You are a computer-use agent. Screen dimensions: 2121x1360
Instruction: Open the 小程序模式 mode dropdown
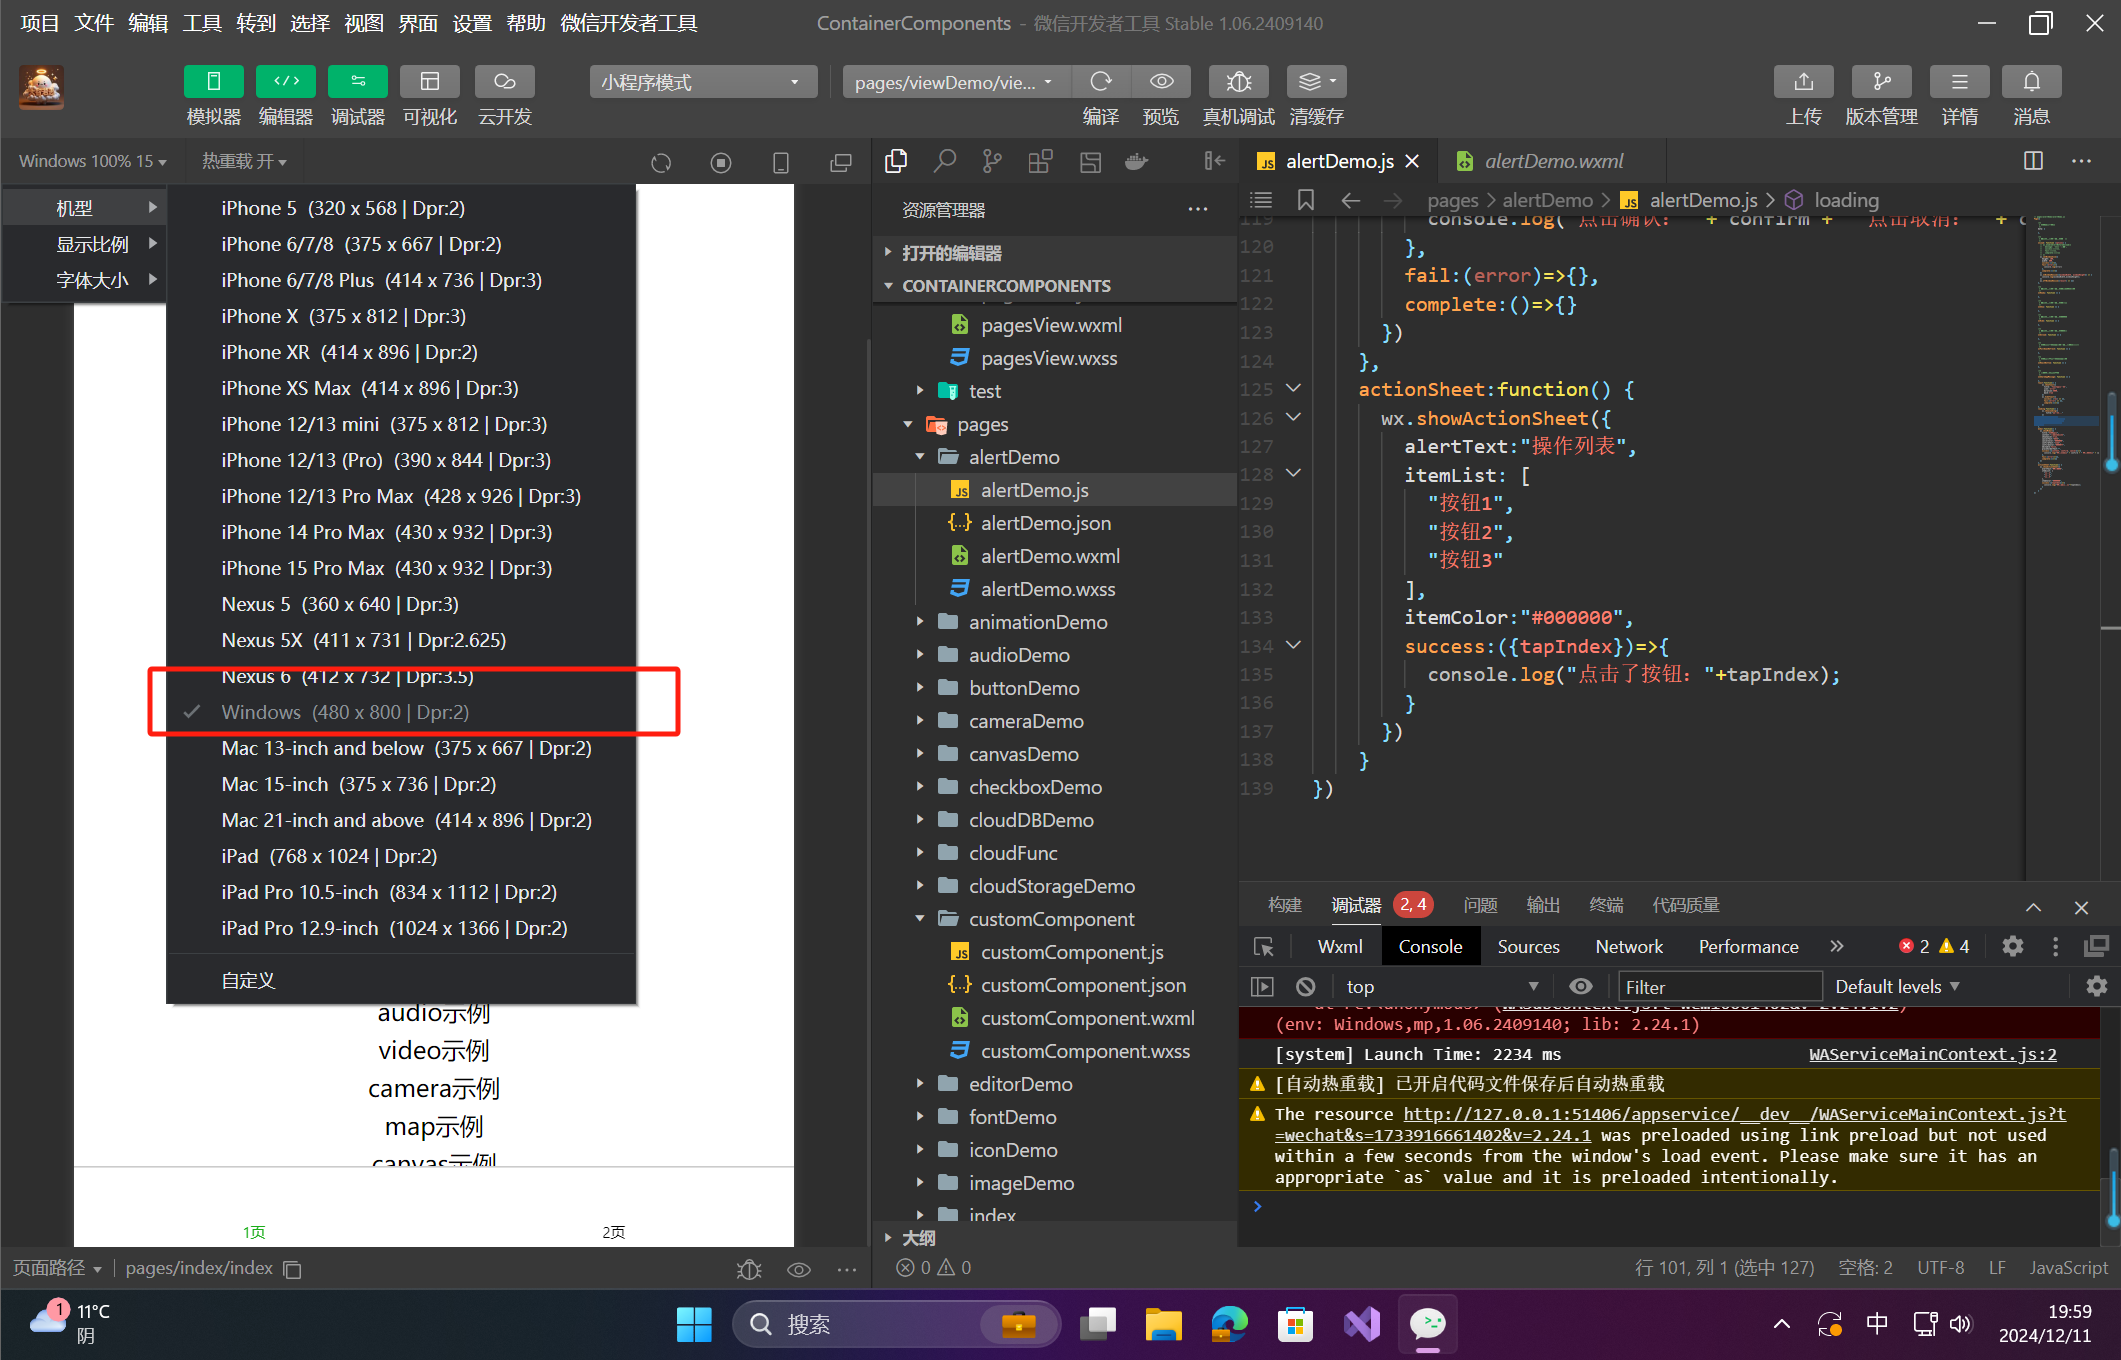(702, 82)
